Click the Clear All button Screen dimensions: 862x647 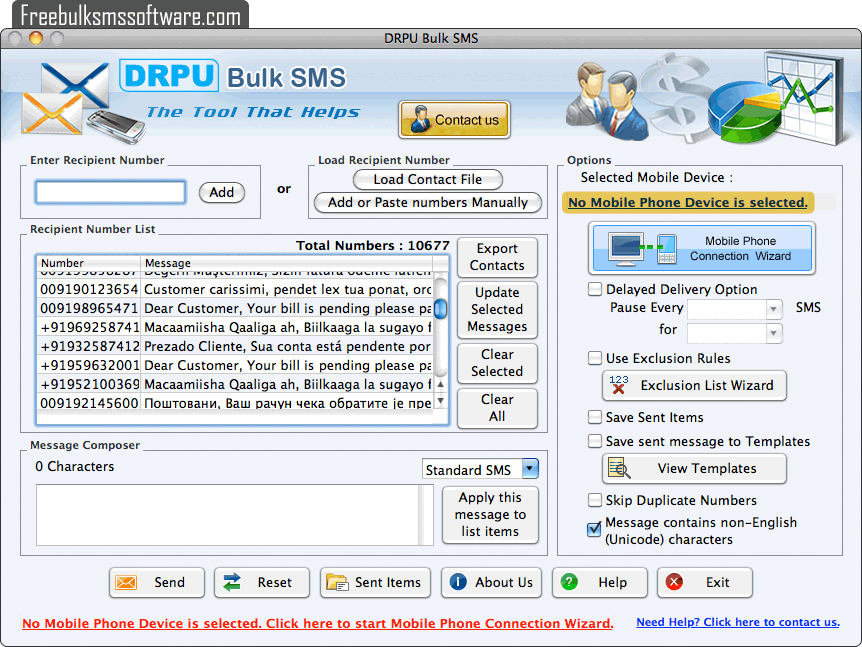pyautogui.click(x=497, y=408)
